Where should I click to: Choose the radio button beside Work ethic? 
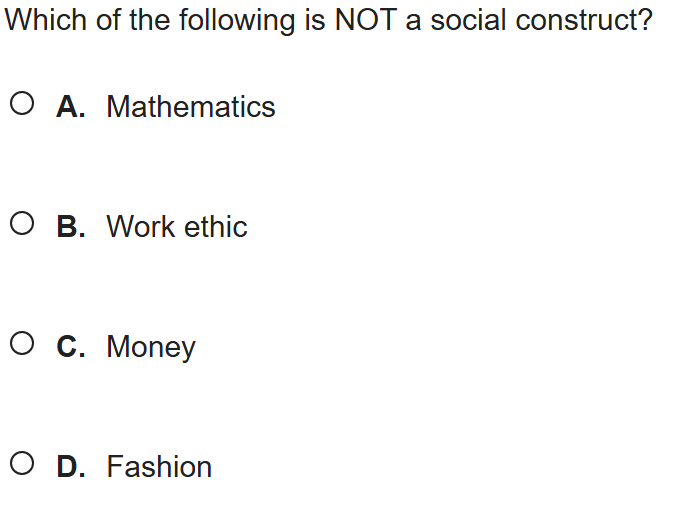(26, 226)
